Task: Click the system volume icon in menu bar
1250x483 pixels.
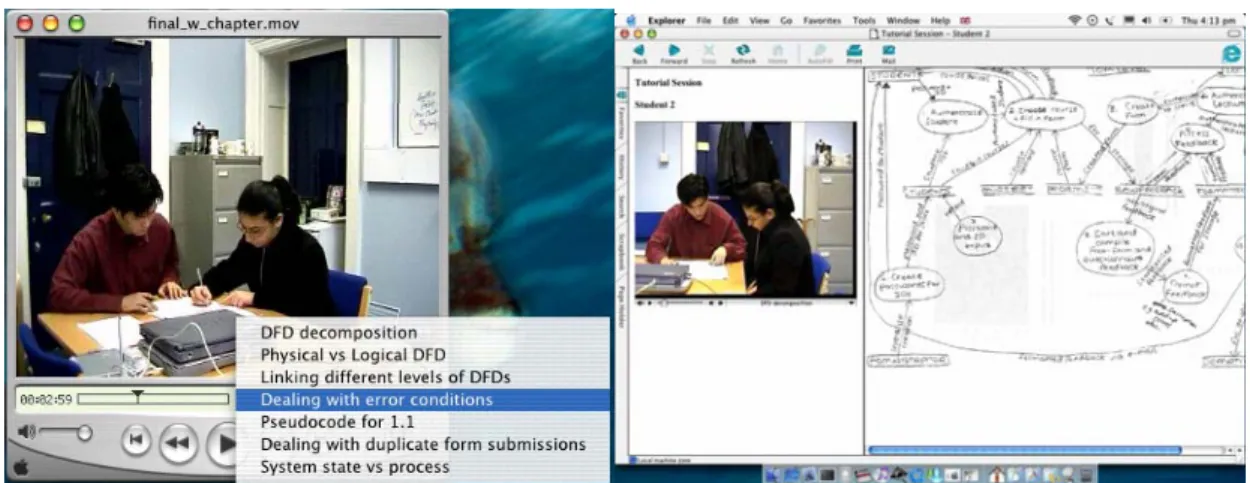Action: [x=1145, y=20]
